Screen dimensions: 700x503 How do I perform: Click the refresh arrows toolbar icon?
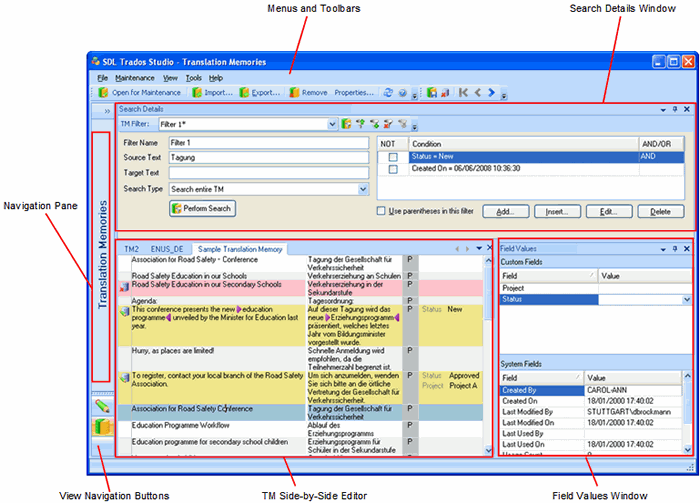coord(388,92)
